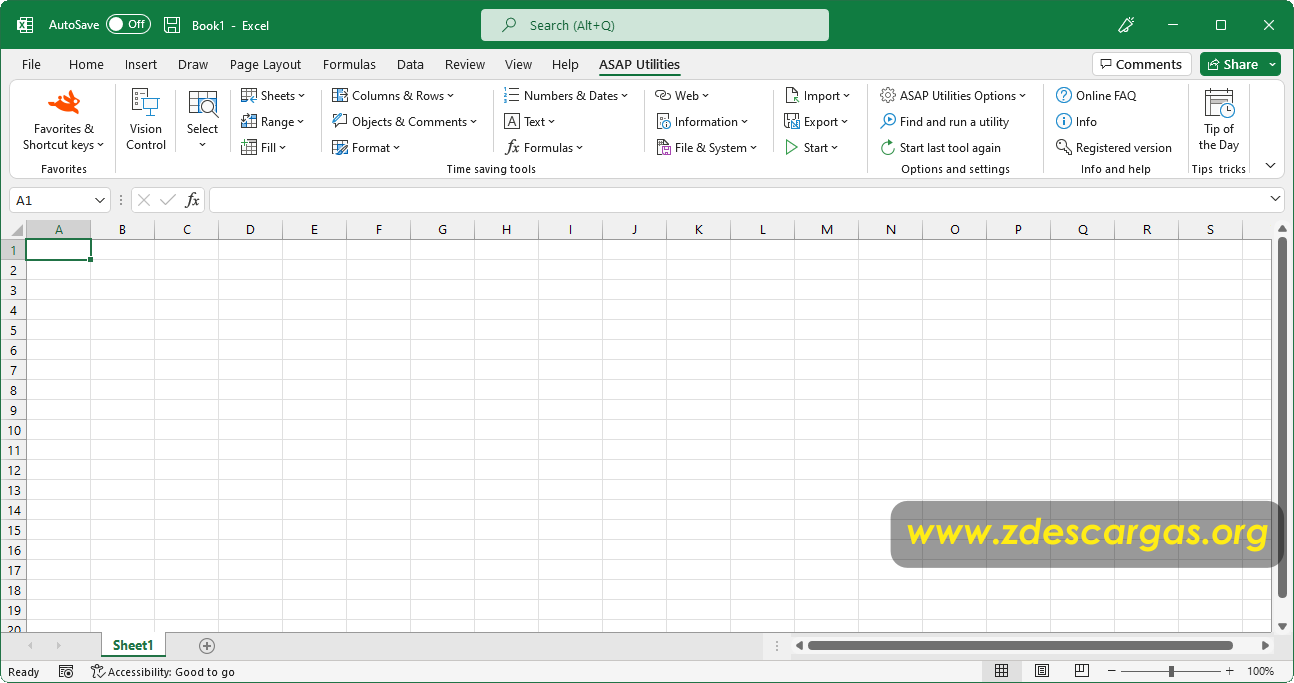Switch to the Review tab
The width and height of the screenshot is (1294, 683).
[465, 65]
